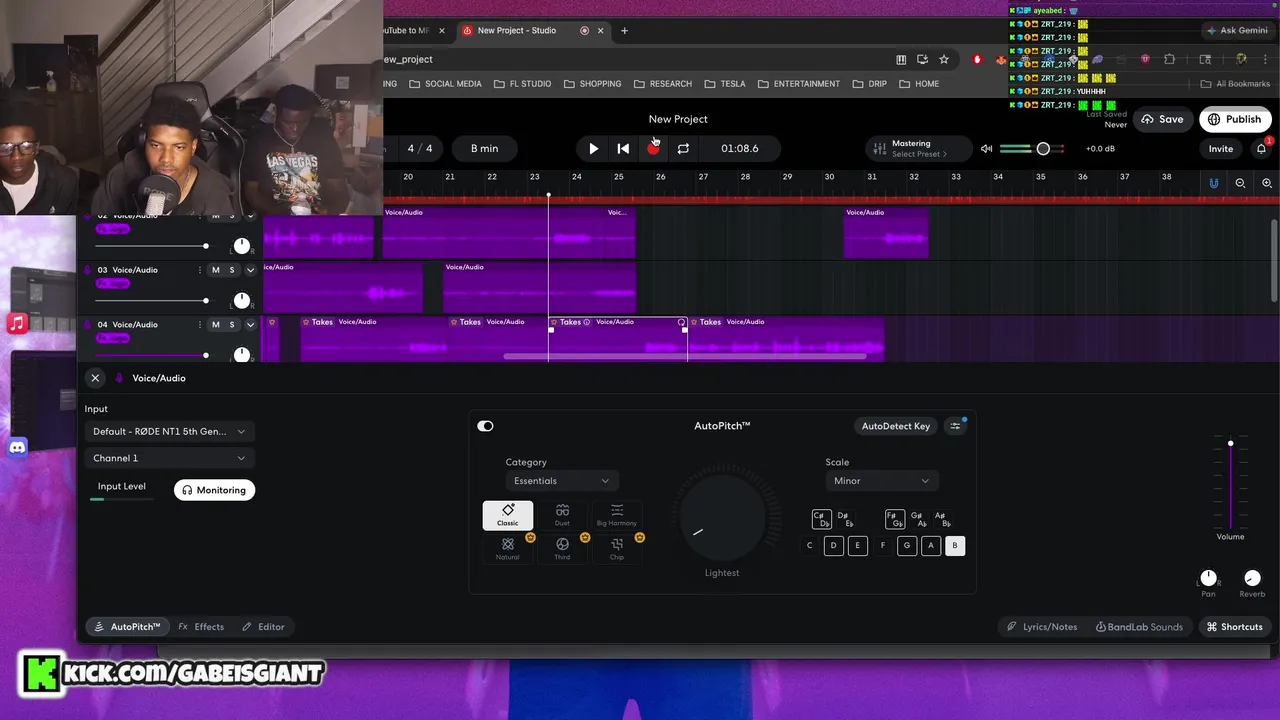This screenshot has height=720, width=1280.
Task: Solo track 03 Voice/Audio
Action: pyautogui.click(x=232, y=270)
